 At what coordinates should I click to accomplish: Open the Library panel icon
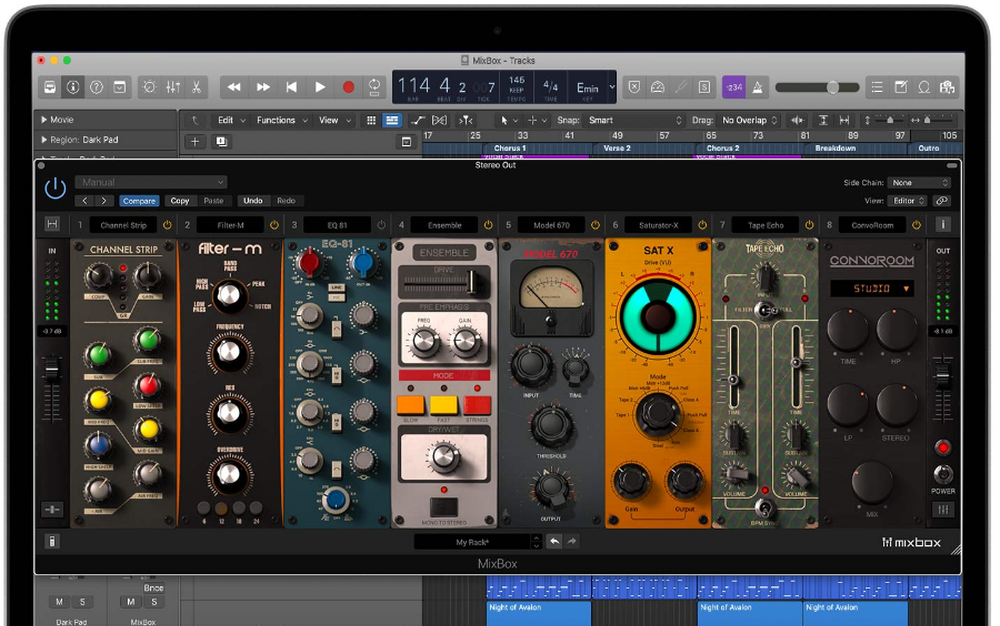point(50,87)
